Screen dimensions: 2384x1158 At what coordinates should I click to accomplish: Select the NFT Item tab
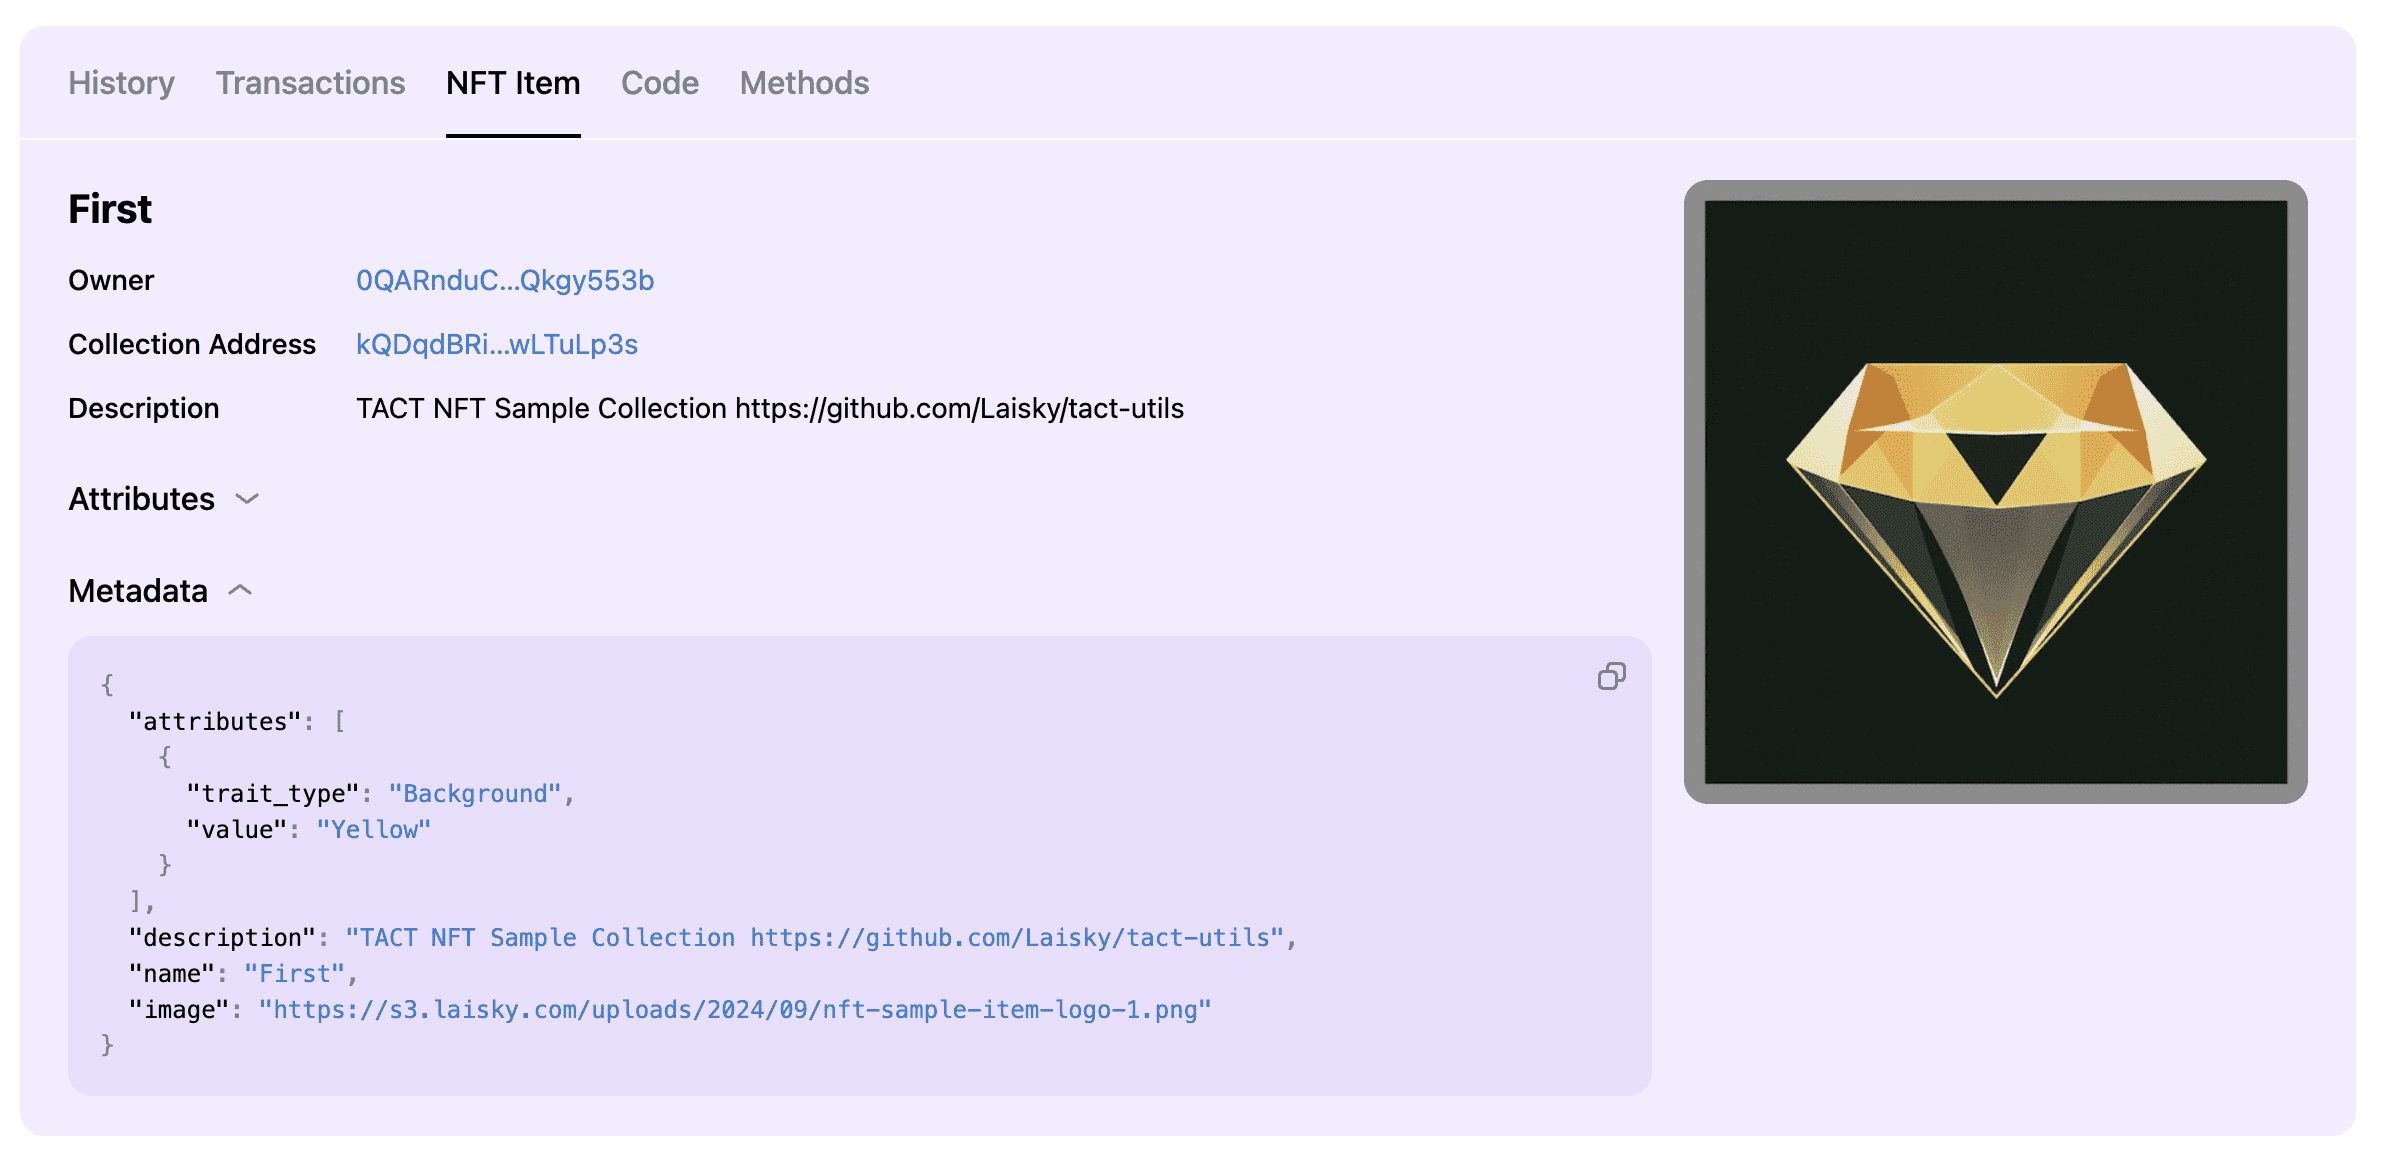pyautogui.click(x=513, y=83)
